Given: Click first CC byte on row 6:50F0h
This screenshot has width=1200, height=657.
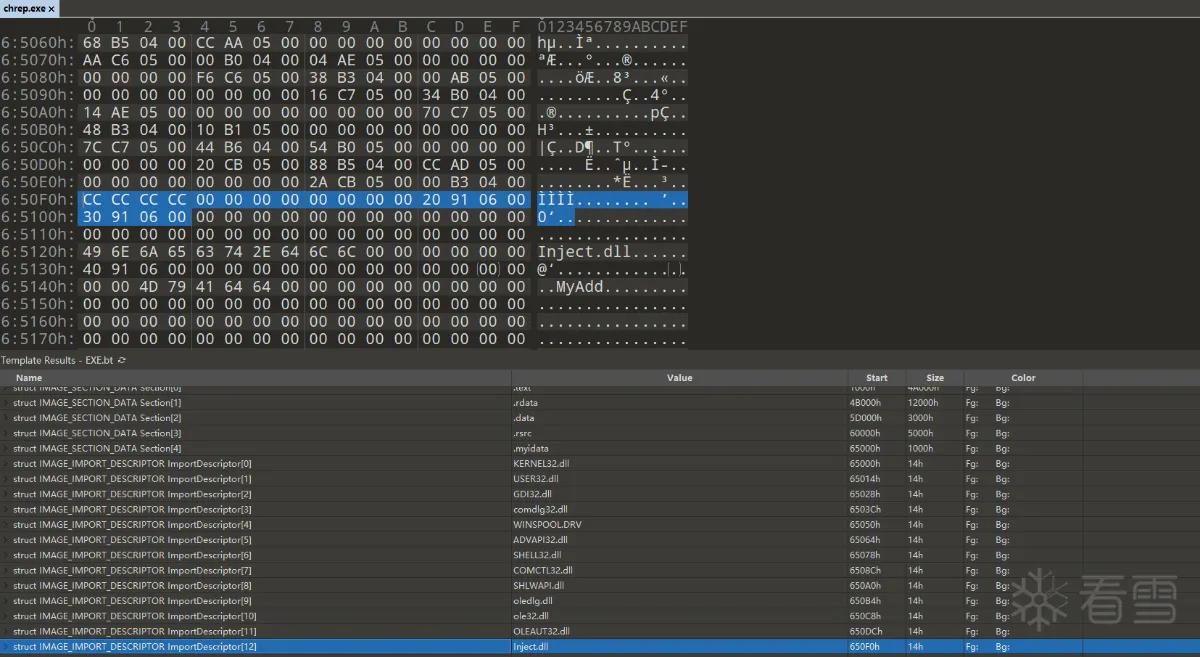Looking at the screenshot, I should coord(92,200).
